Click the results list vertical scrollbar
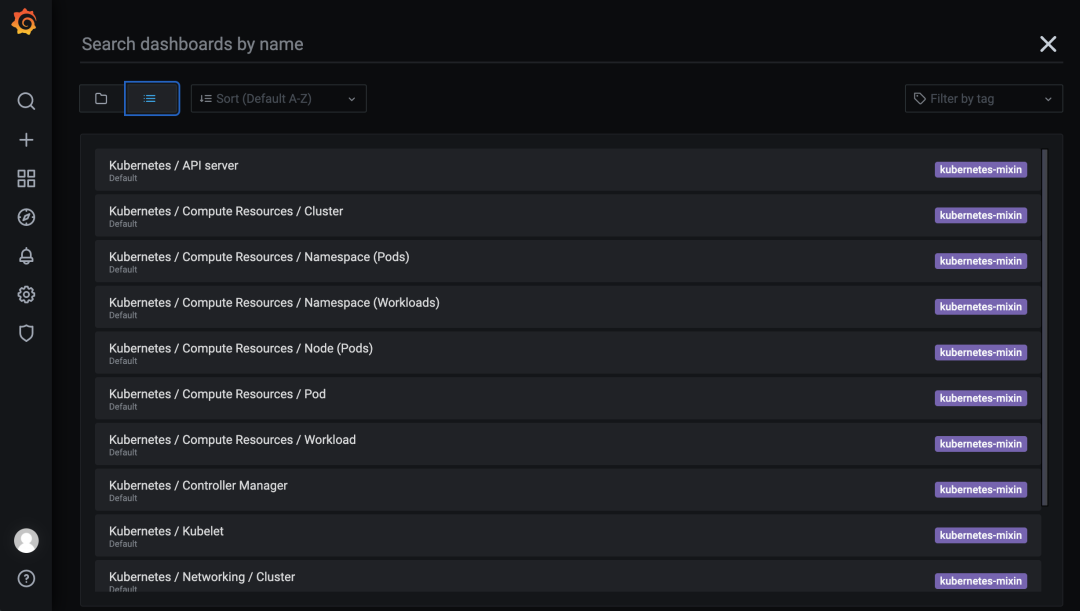Image resolution: width=1080 pixels, height=611 pixels. tap(1044, 327)
